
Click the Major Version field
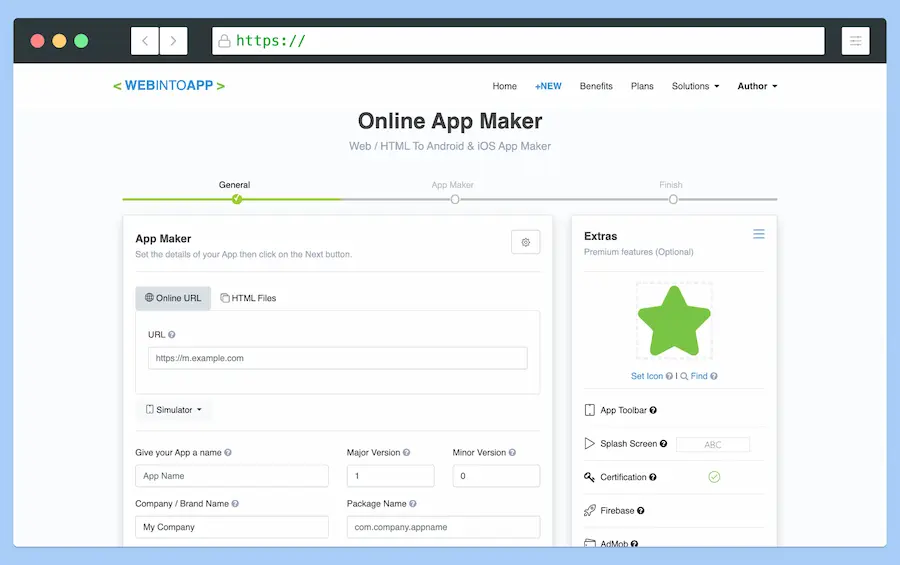390,476
